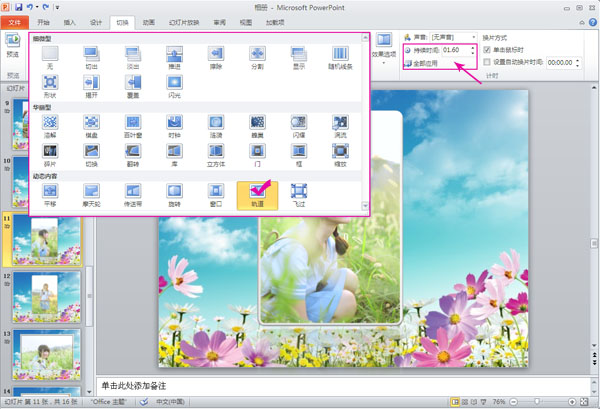Apply the 碎片 shred transition
This screenshot has height=409, width=600.
click(50, 155)
